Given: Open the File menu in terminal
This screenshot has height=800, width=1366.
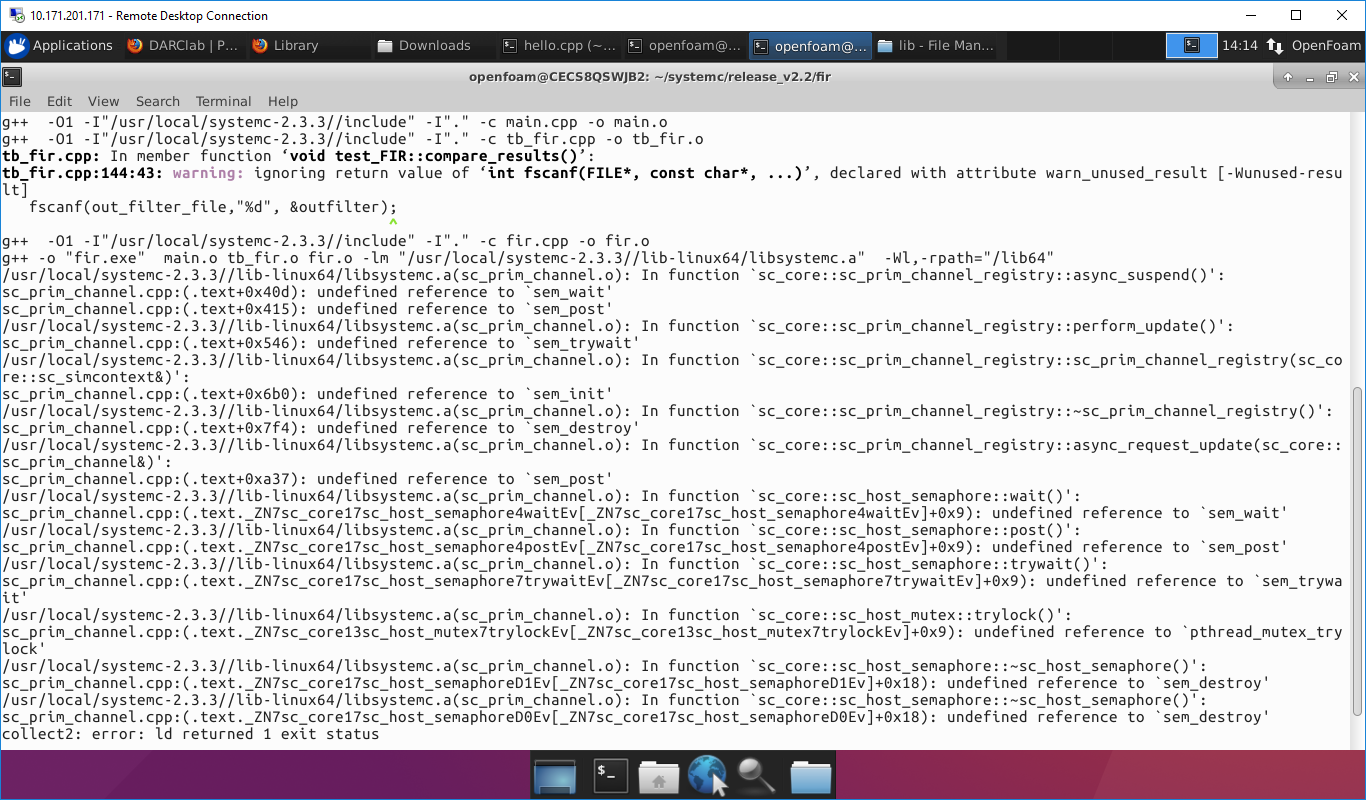Looking at the screenshot, I should pos(19,101).
